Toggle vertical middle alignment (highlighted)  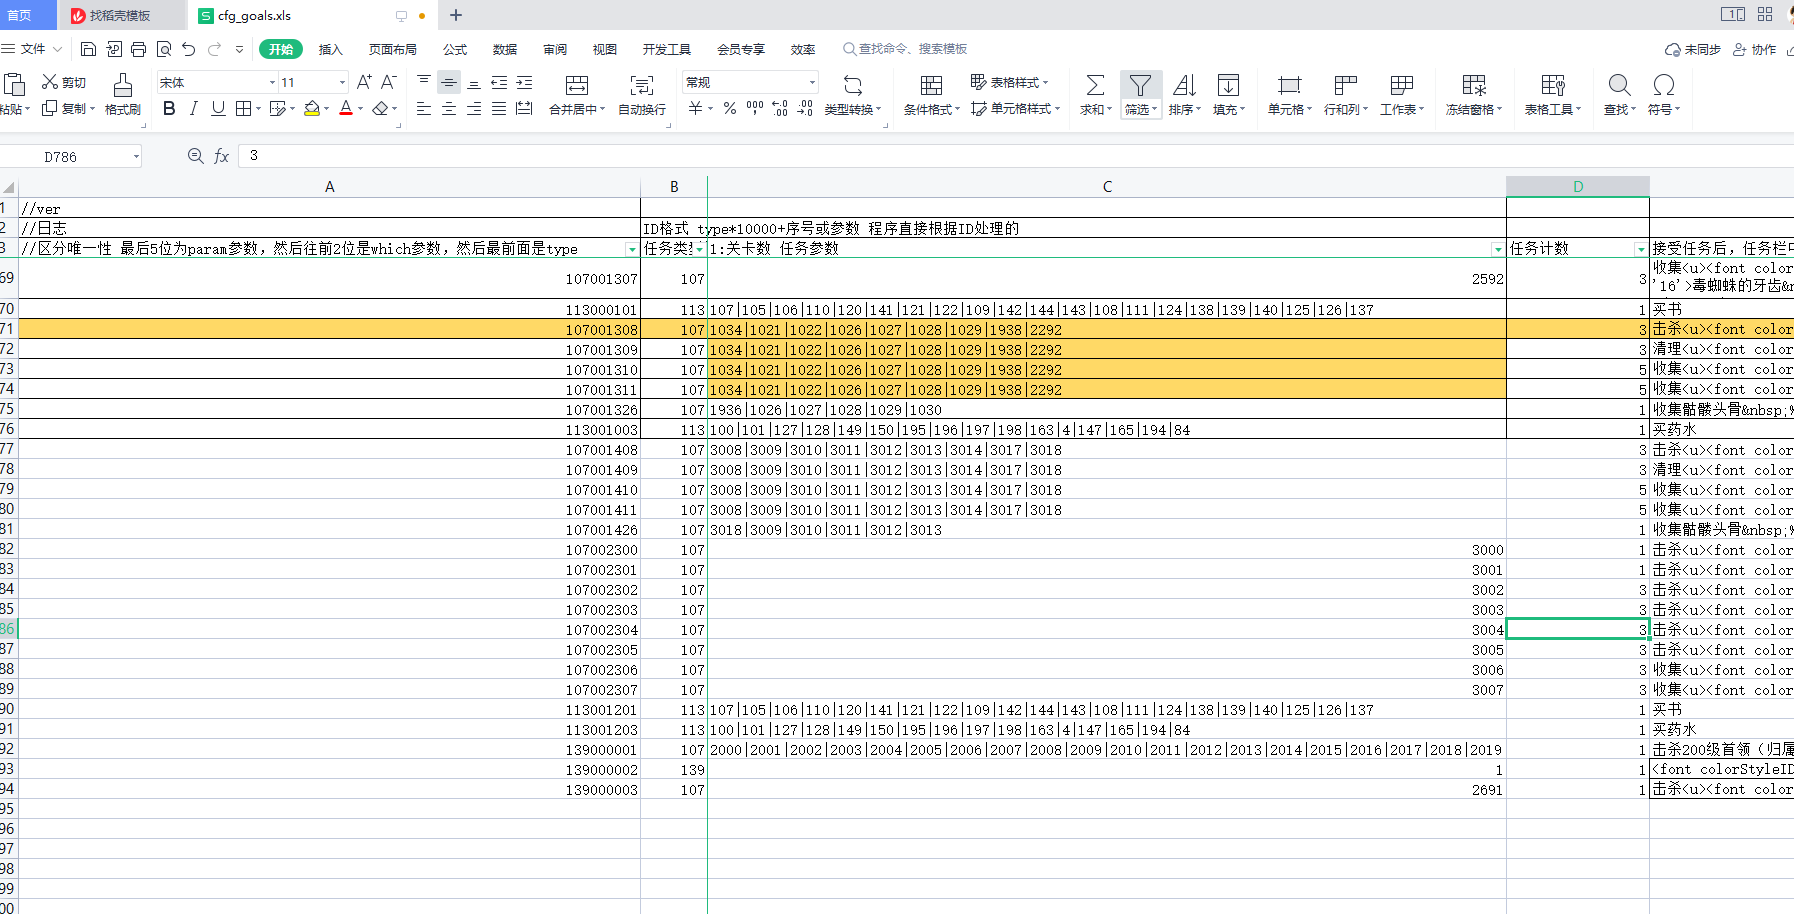[x=449, y=82]
